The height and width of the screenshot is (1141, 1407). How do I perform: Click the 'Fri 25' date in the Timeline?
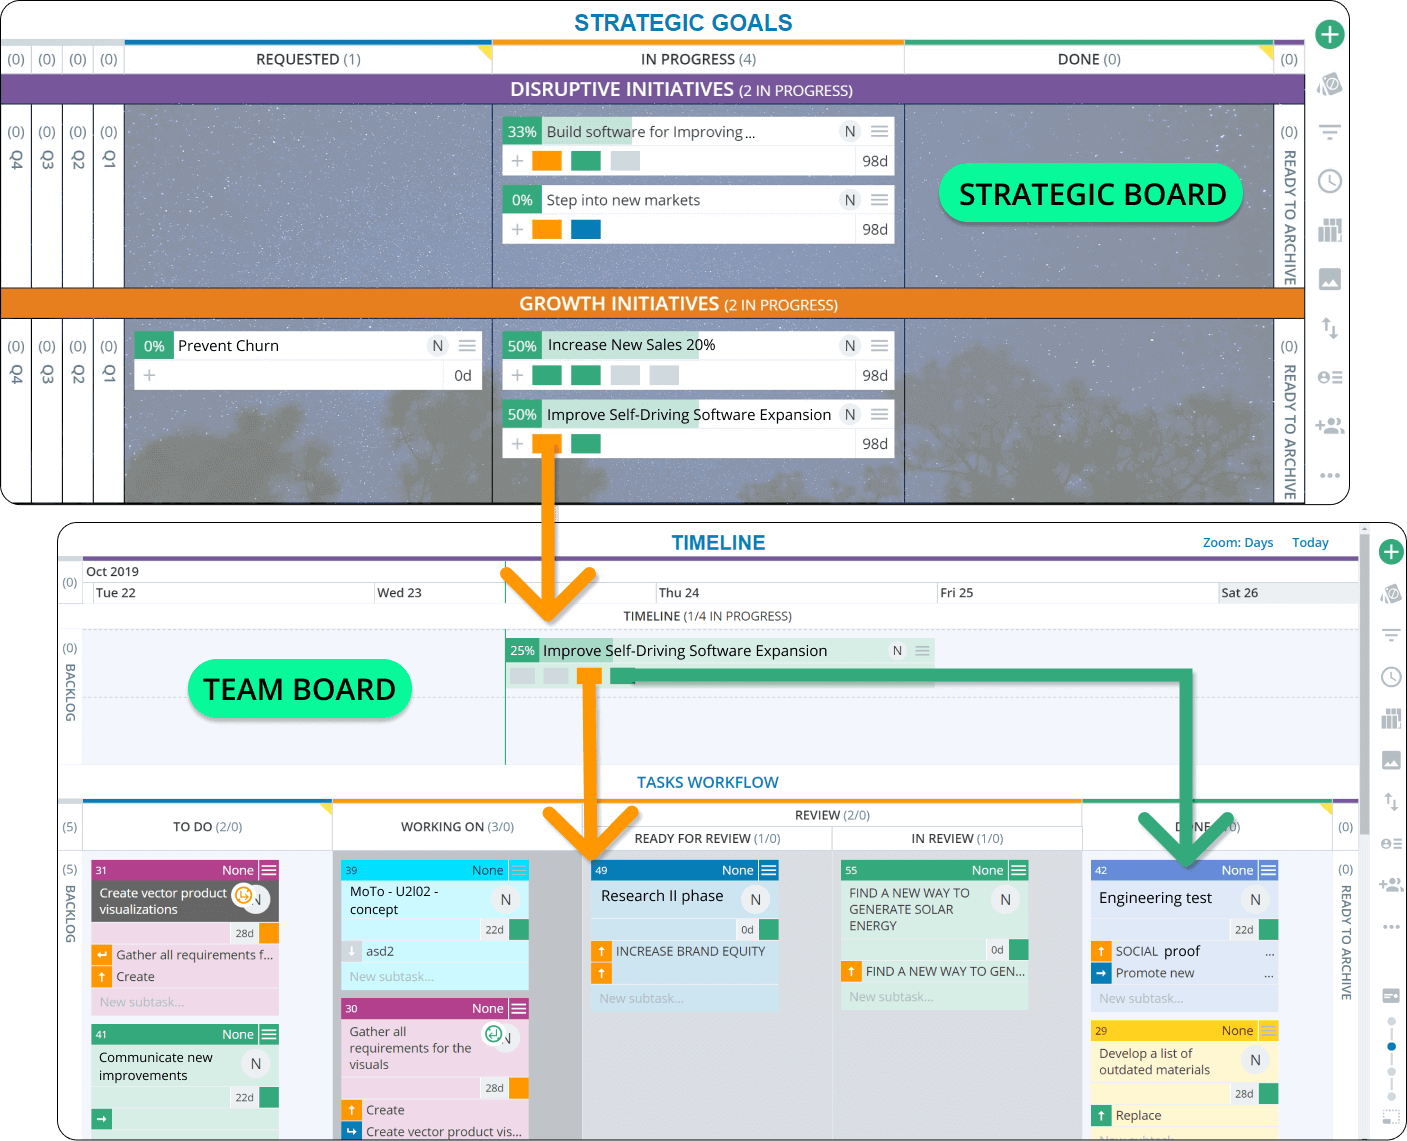[956, 593]
